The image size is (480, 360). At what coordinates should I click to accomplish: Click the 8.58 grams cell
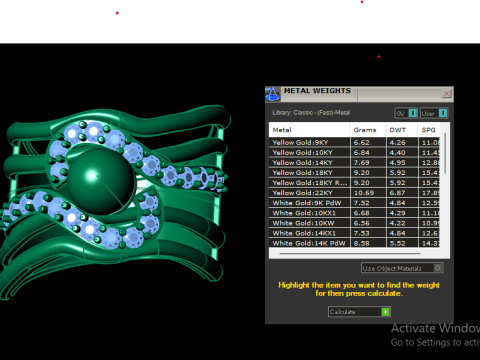point(368,243)
